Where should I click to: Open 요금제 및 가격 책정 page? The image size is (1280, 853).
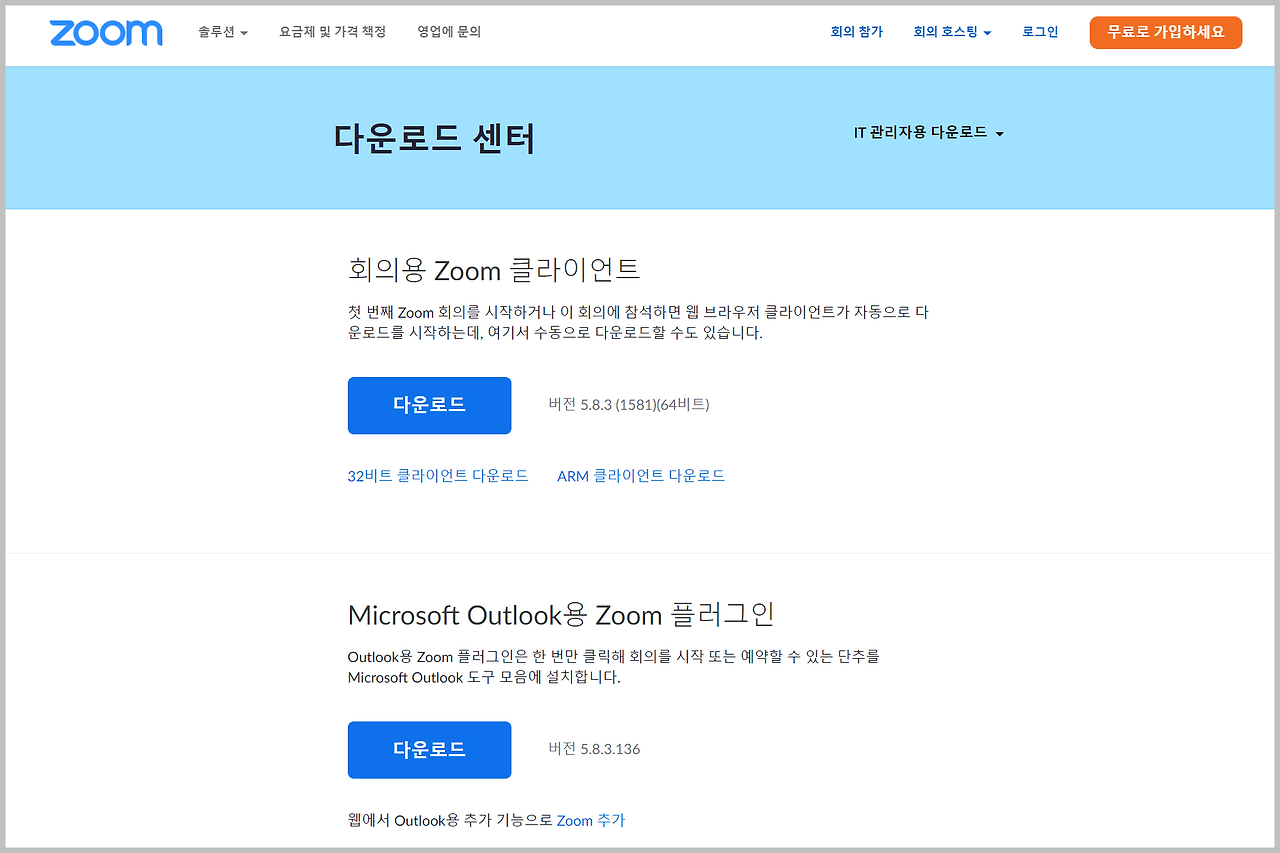[x=332, y=32]
